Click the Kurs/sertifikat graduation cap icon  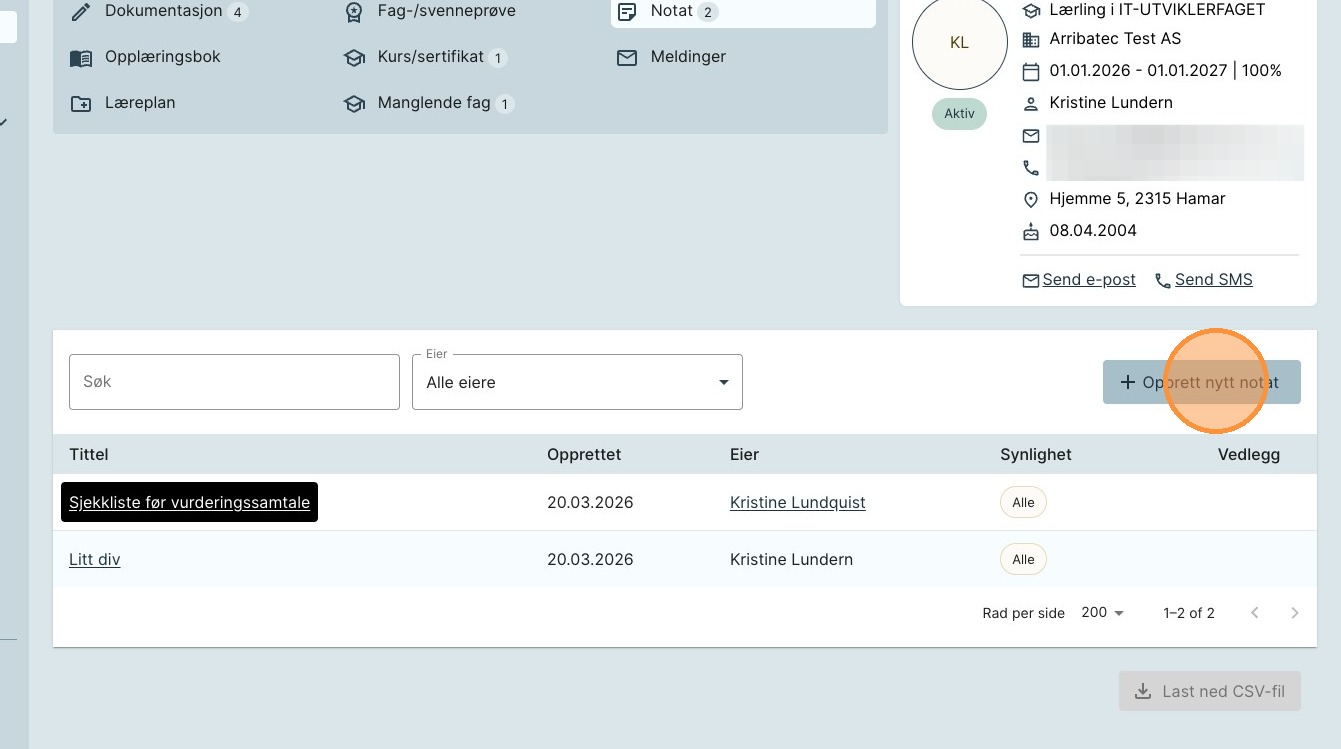(354, 58)
